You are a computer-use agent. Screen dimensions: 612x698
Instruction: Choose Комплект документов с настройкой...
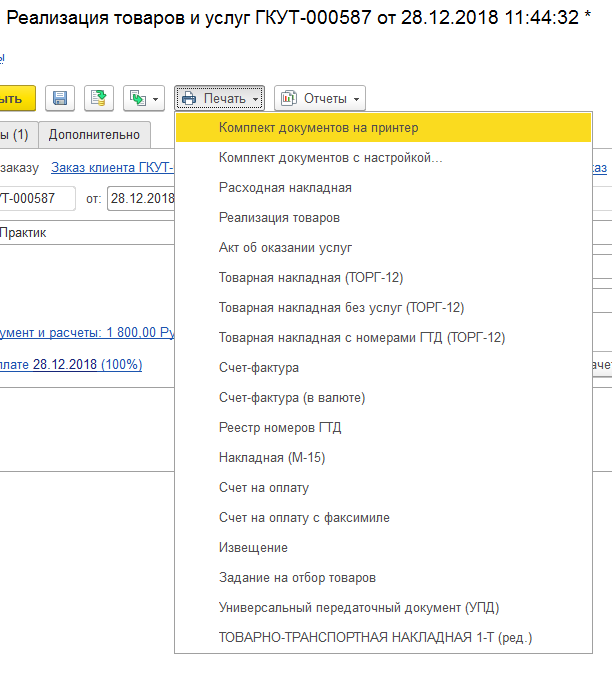pos(383,158)
